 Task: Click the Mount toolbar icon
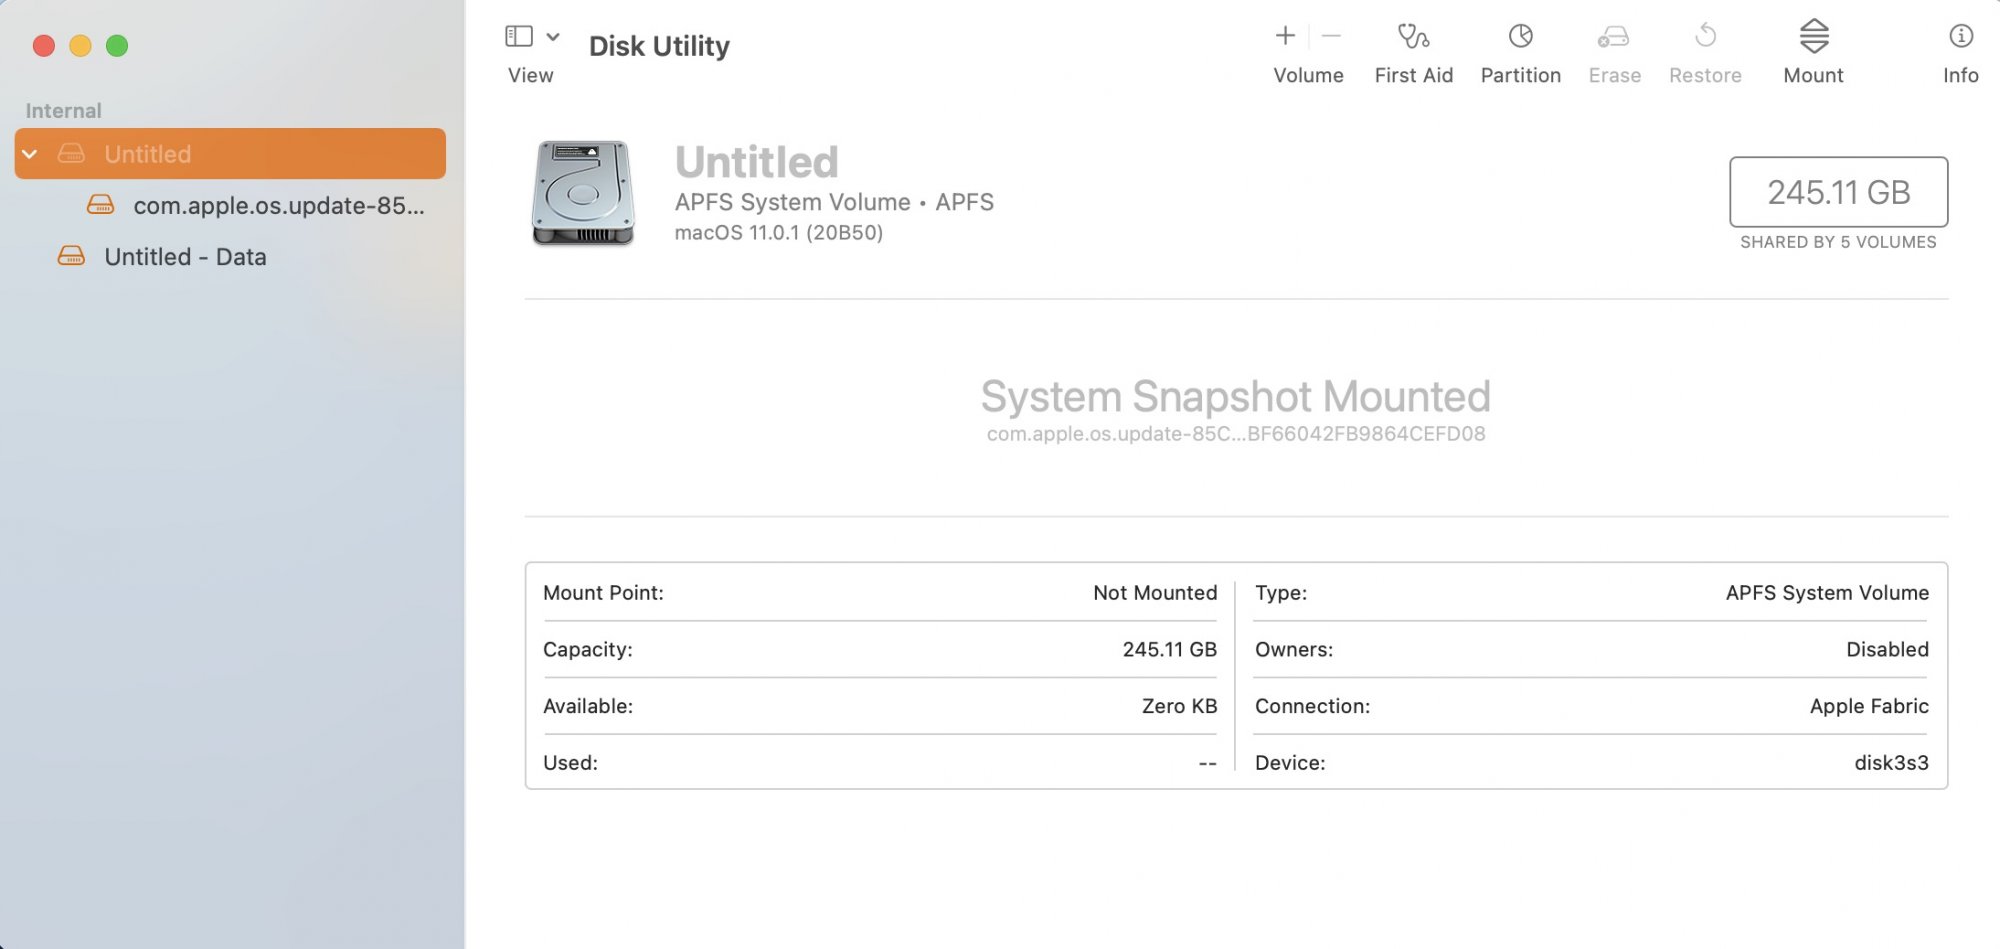coord(1814,36)
